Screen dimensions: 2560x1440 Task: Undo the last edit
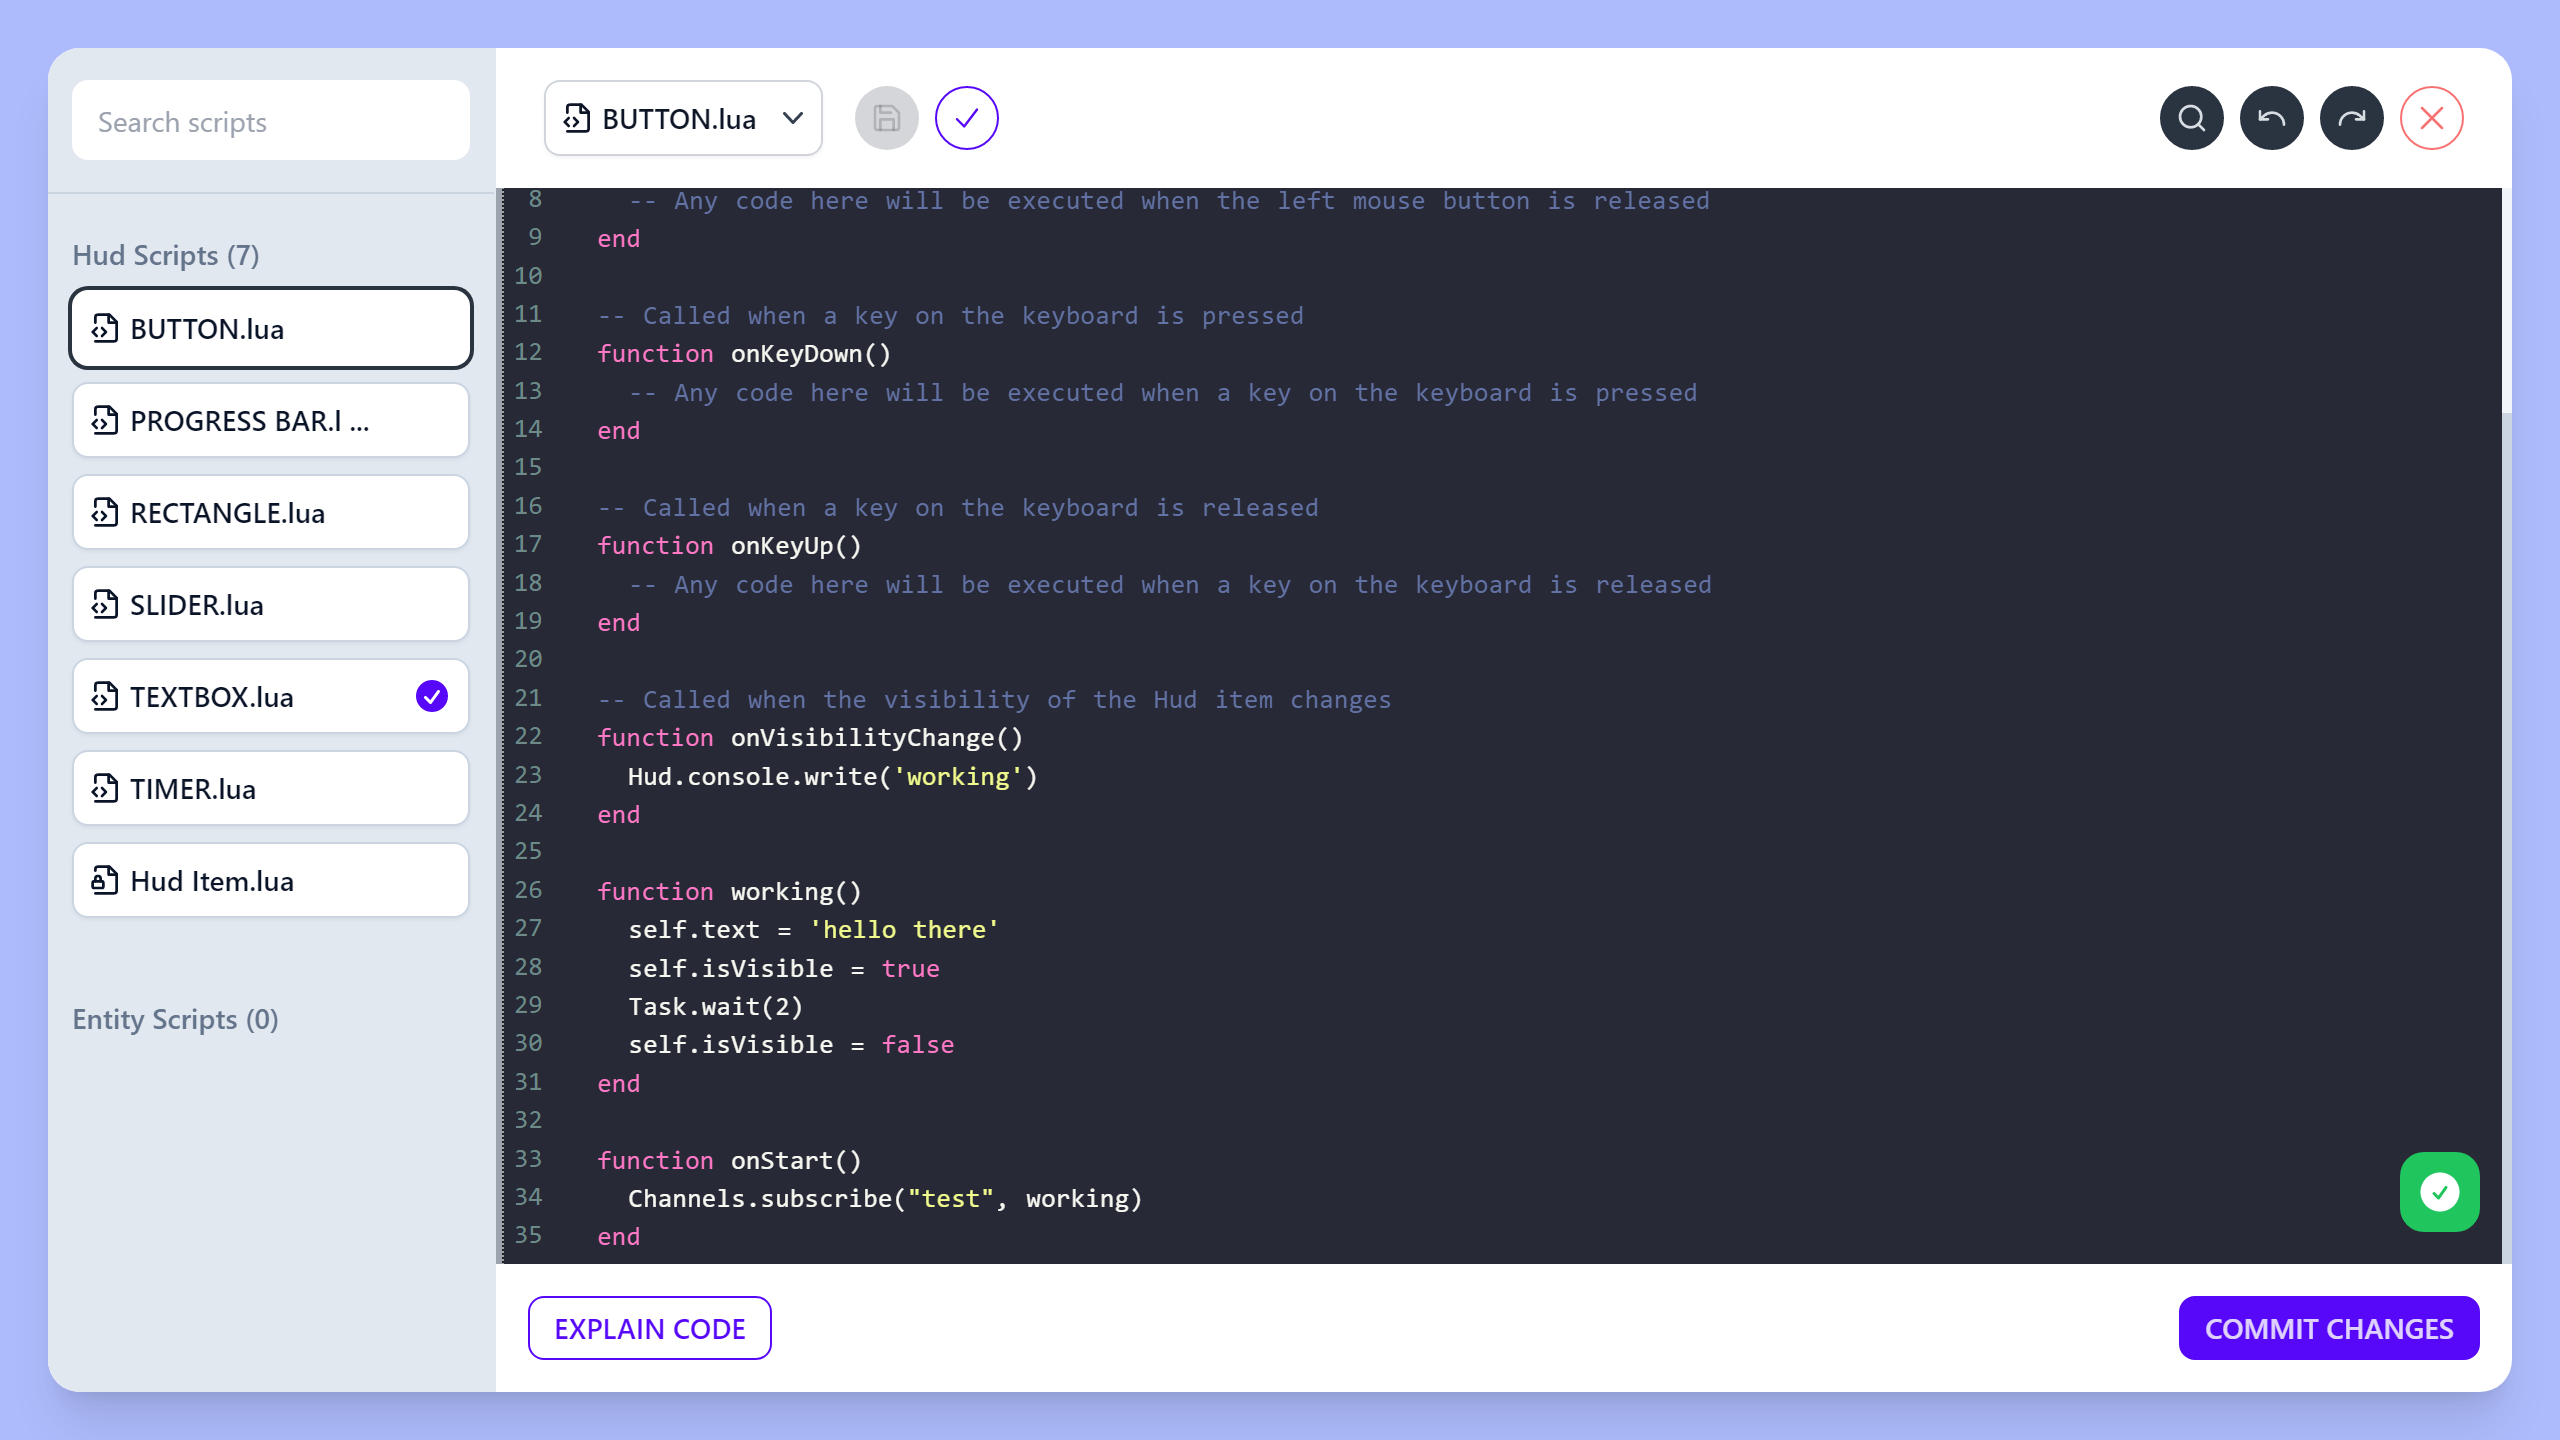pyautogui.click(x=2271, y=118)
